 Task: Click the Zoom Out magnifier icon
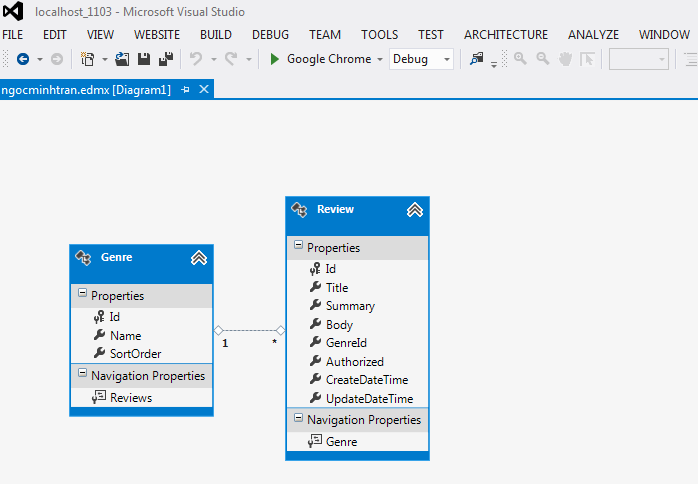point(543,59)
